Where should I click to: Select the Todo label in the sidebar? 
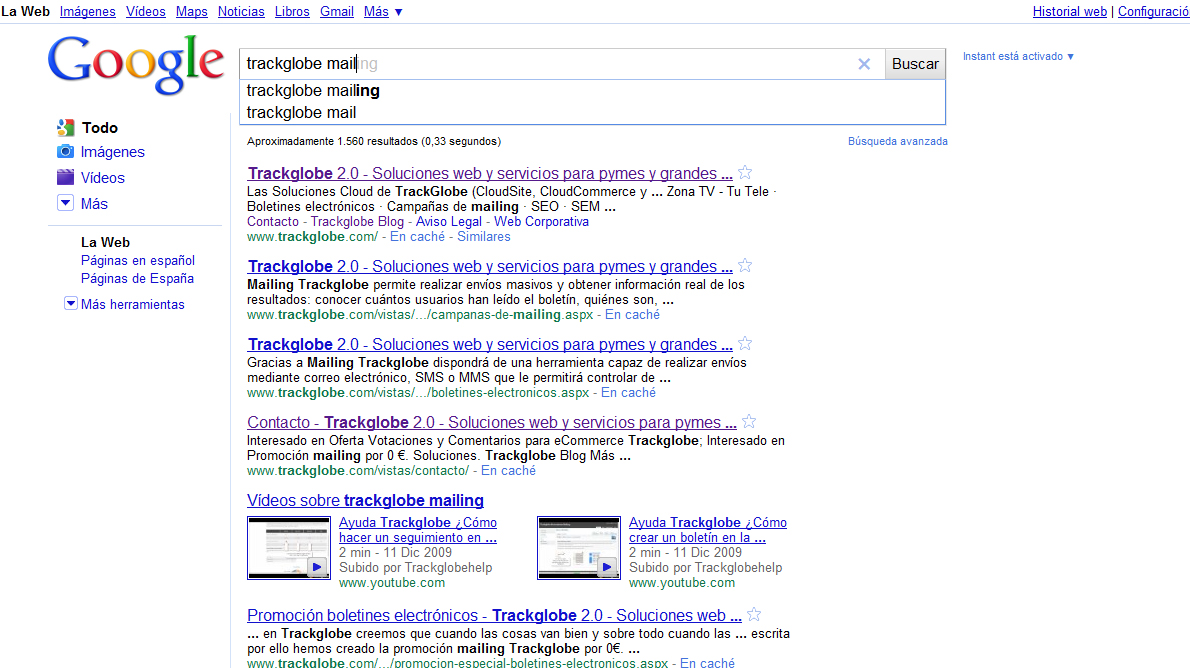coord(99,128)
